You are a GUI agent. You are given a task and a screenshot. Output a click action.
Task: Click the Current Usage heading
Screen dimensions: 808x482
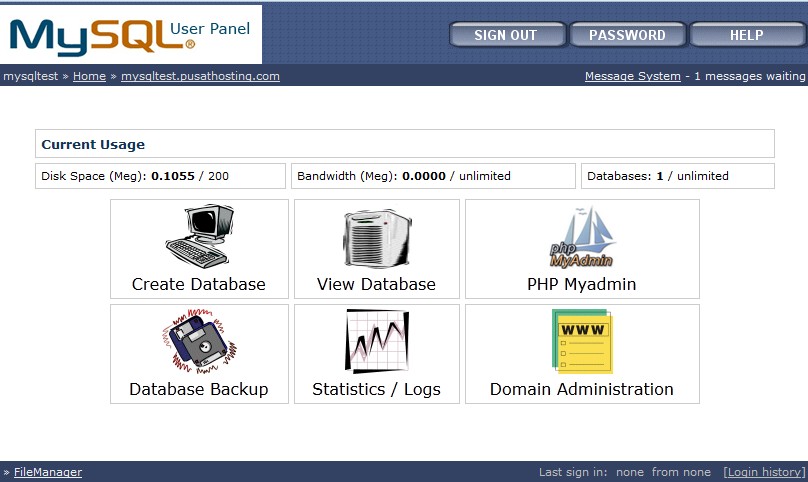coord(93,144)
